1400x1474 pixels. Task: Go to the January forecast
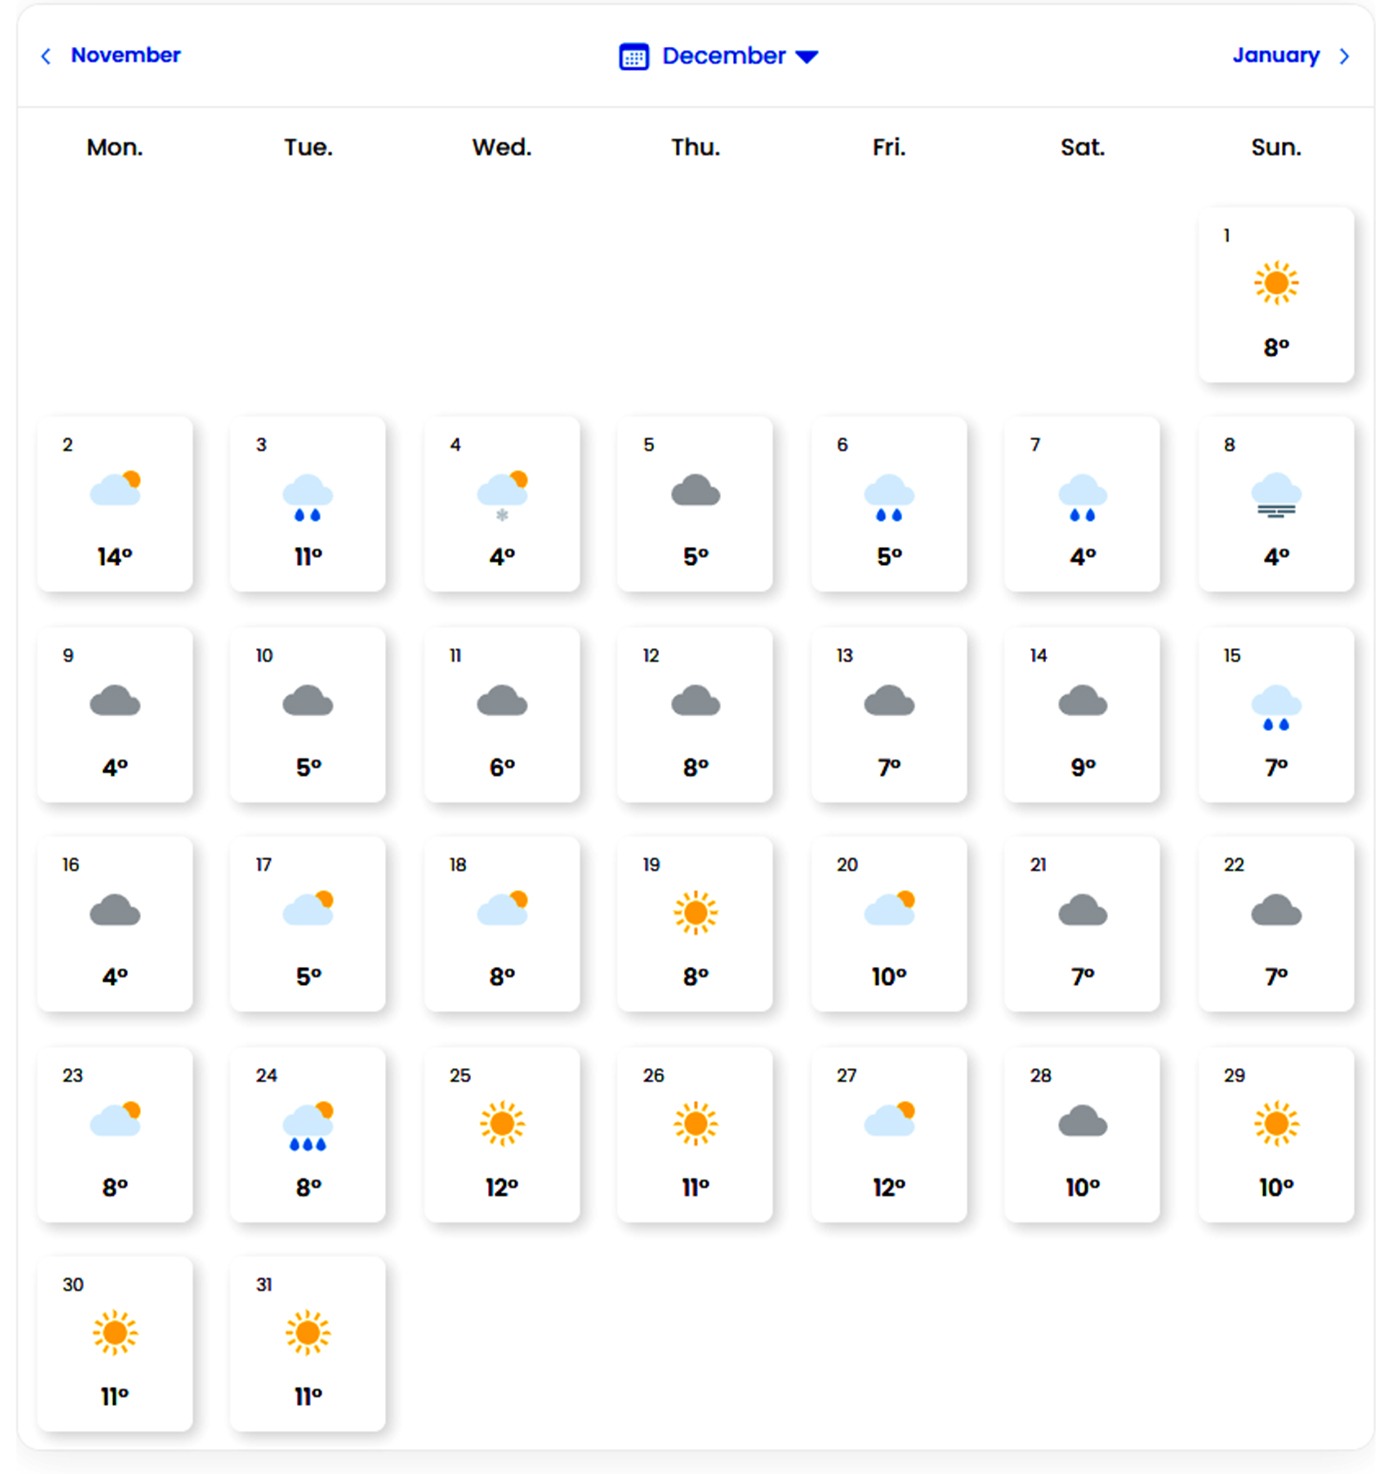click(x=1275, y=55)
